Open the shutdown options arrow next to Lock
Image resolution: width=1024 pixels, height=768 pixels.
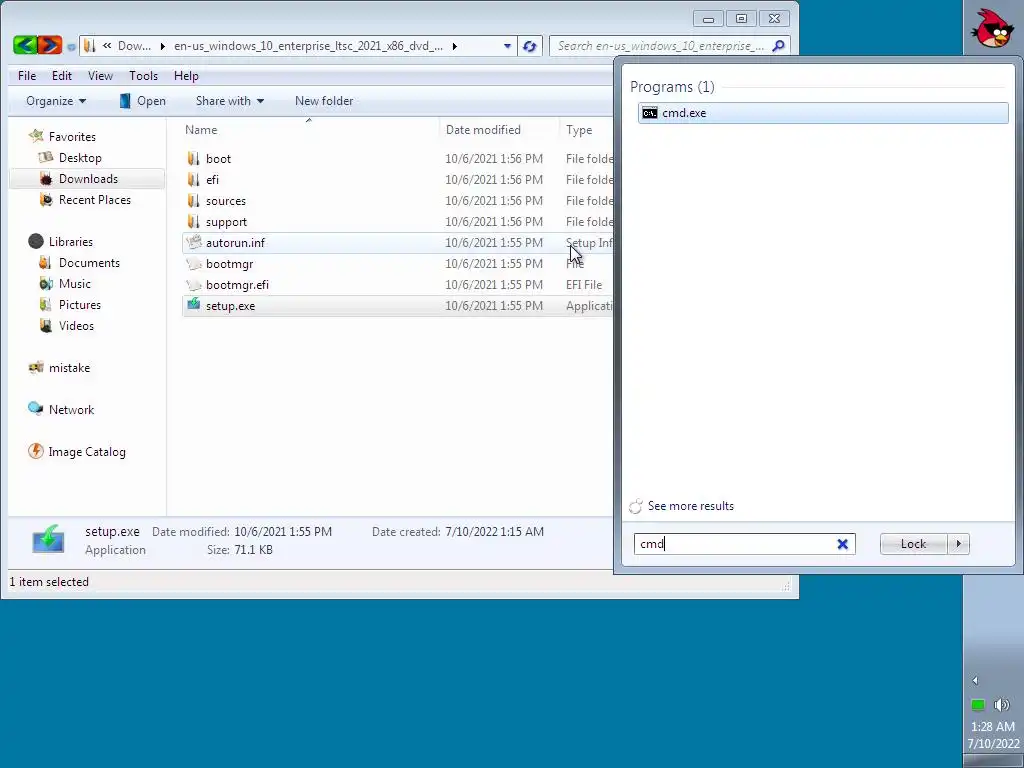pyautogui.click(x=959, y=544)
